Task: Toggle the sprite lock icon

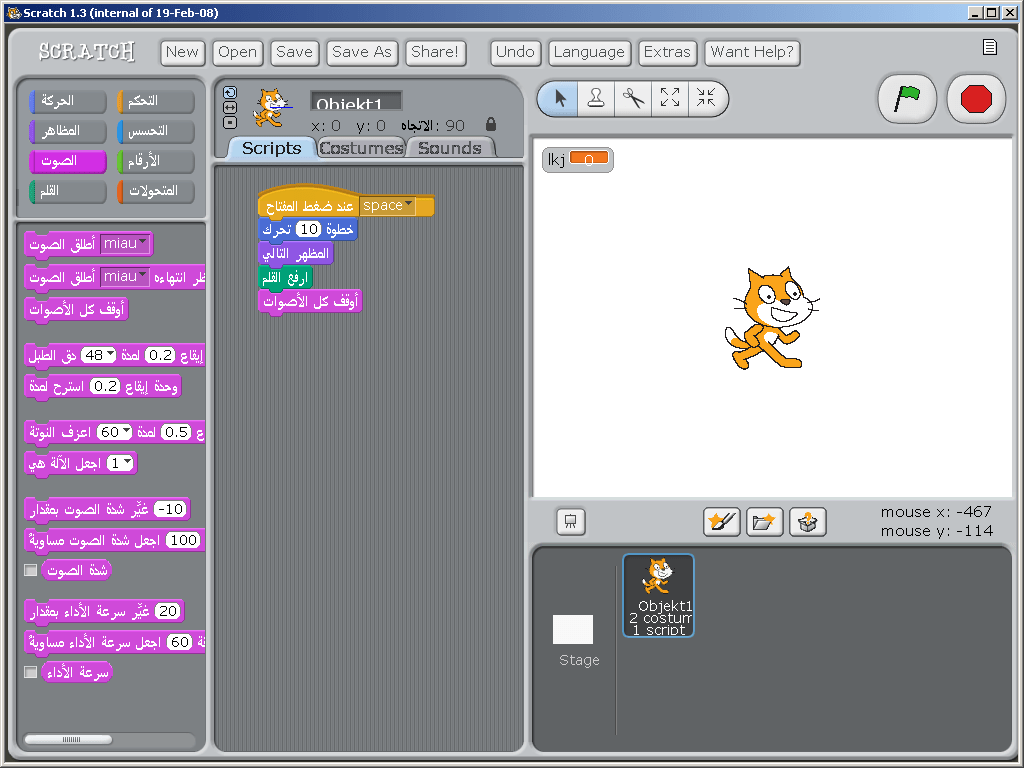Action: coord(490,125)
